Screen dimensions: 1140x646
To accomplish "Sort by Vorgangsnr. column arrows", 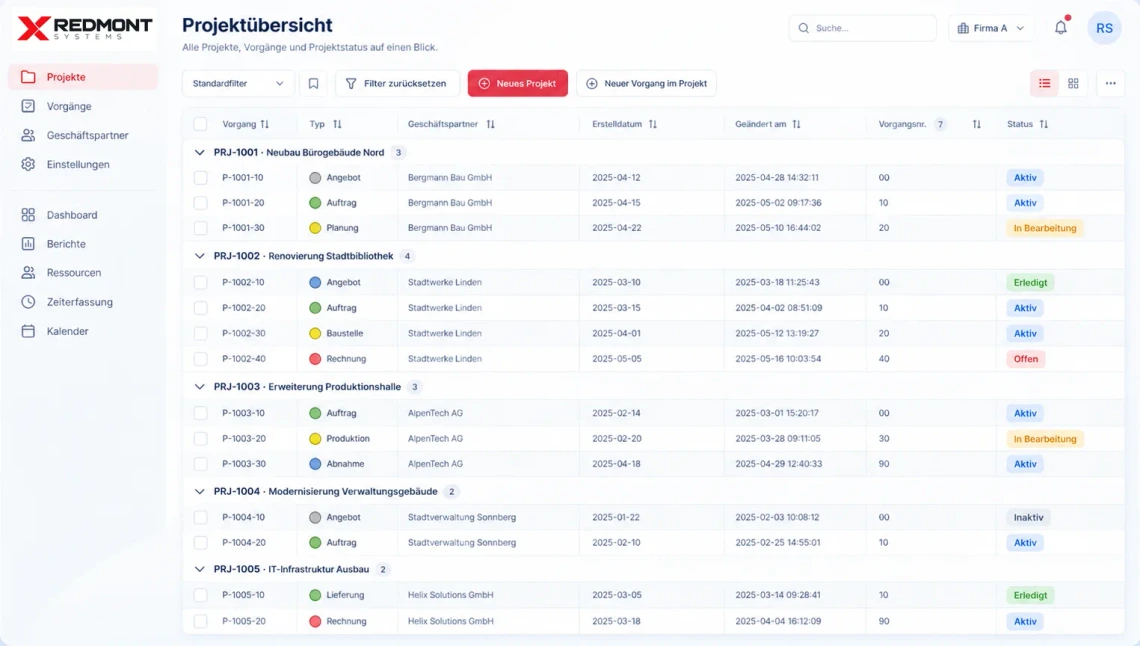I will 976,124.
